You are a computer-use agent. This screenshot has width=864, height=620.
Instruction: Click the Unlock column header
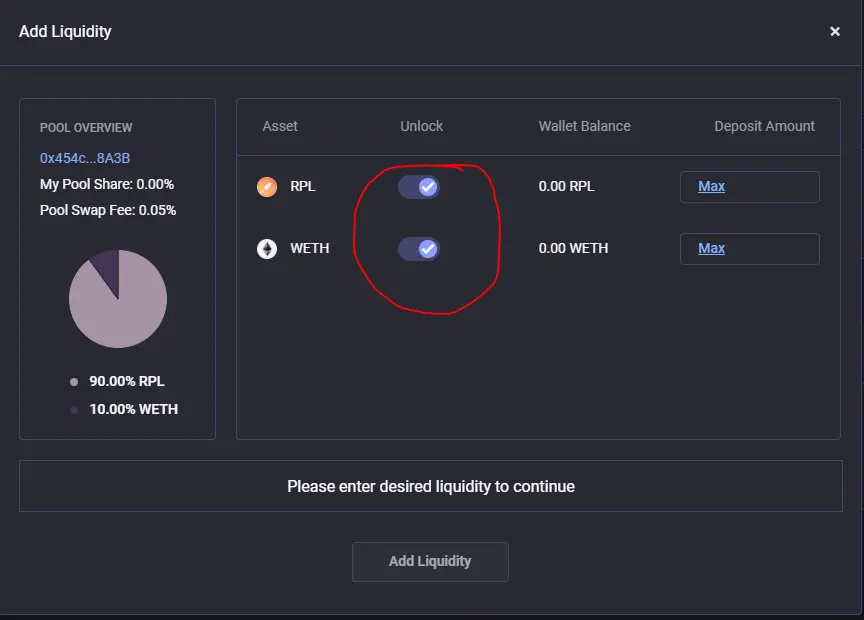pos(422,126)
